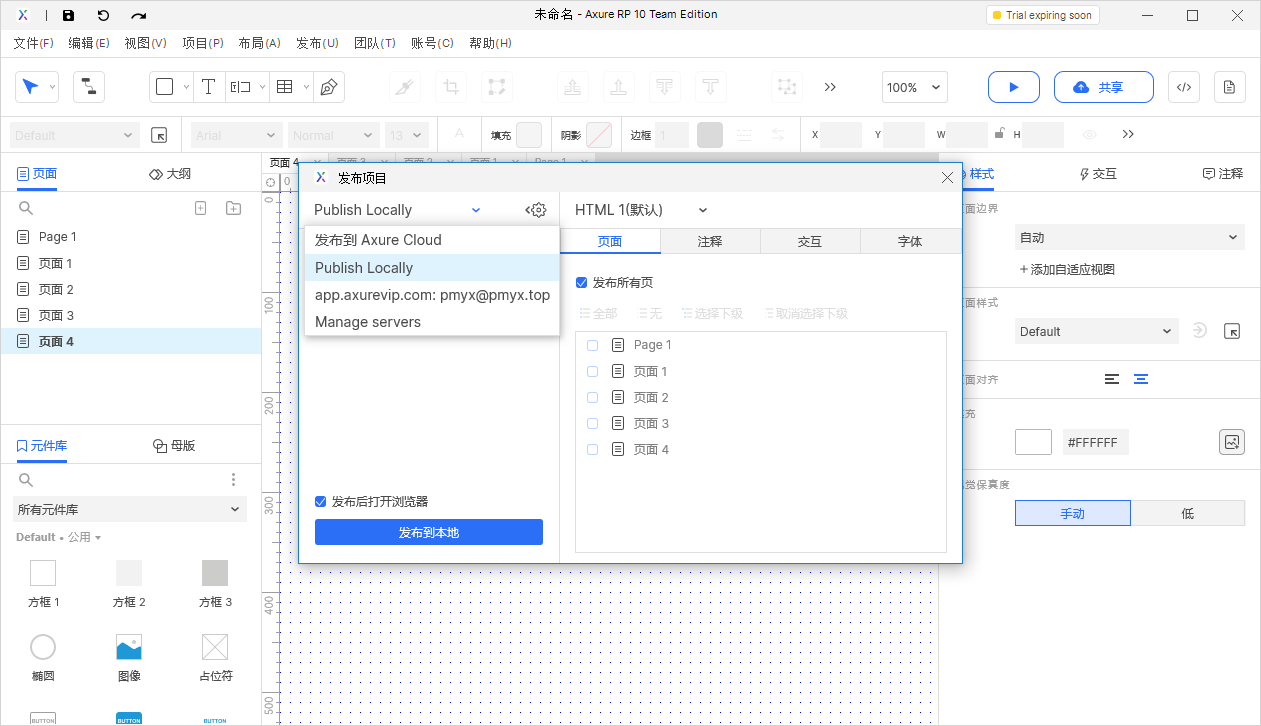Open the Table widget tool
Viewport: 1261px width, 726px height.
pos(284,87)
